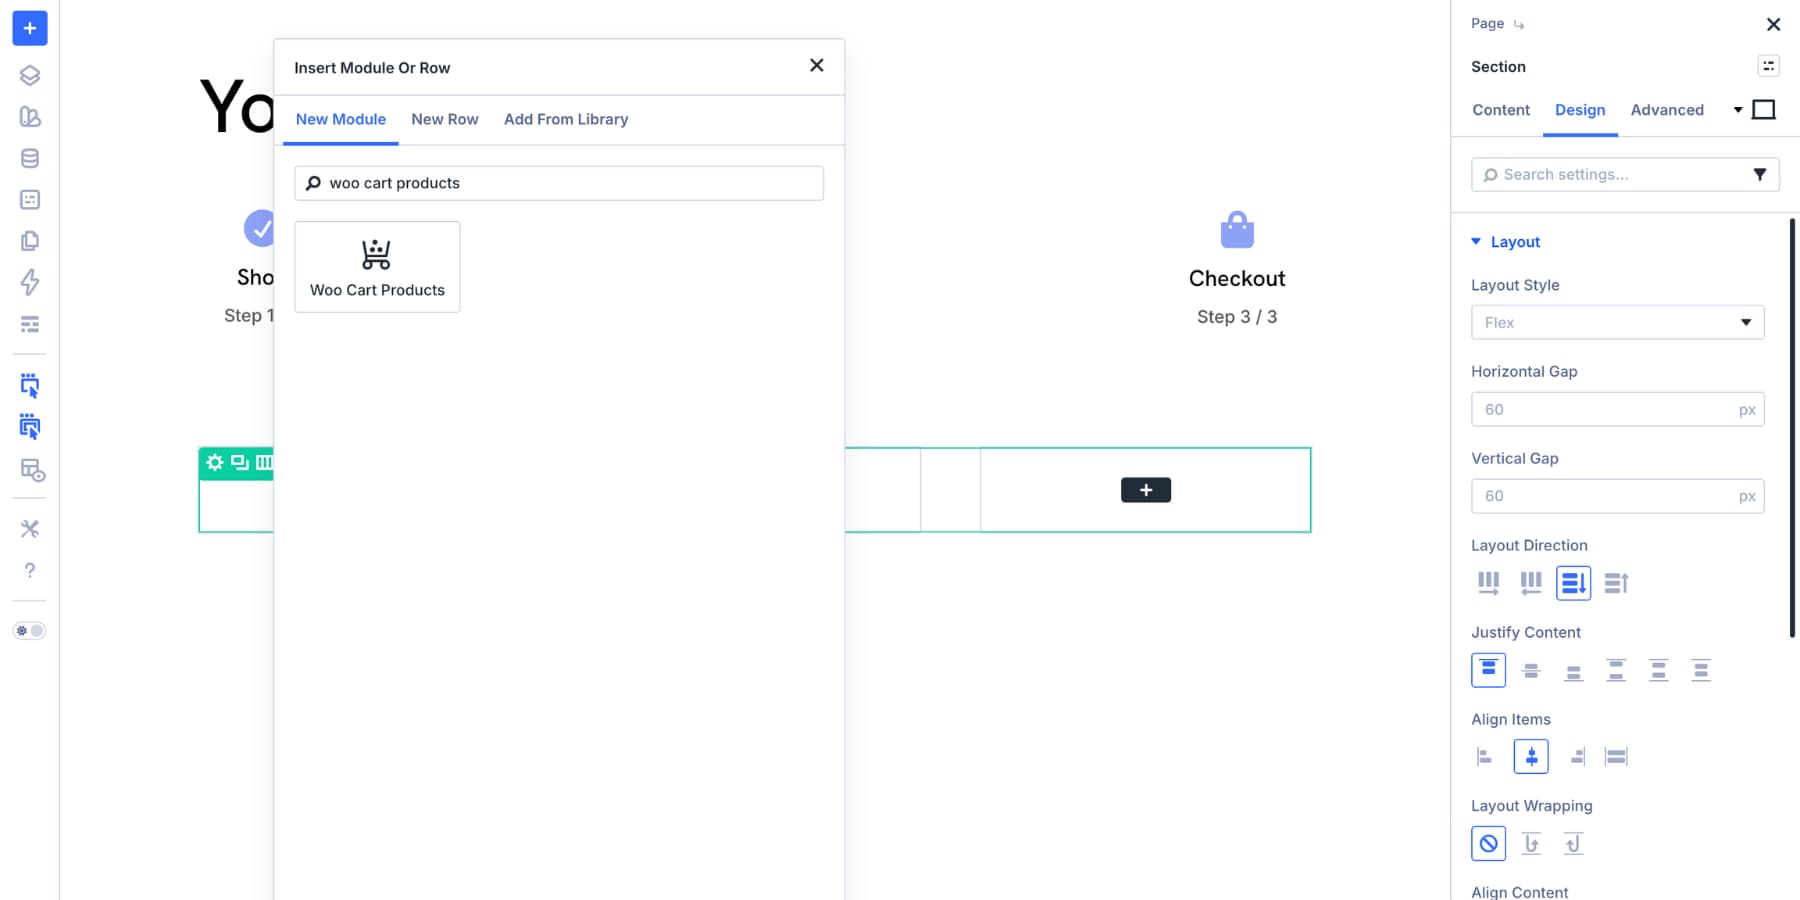Viewport: 1800px width, 900px height.
Task: Open the help question mark icon
Action: [30, 570]
